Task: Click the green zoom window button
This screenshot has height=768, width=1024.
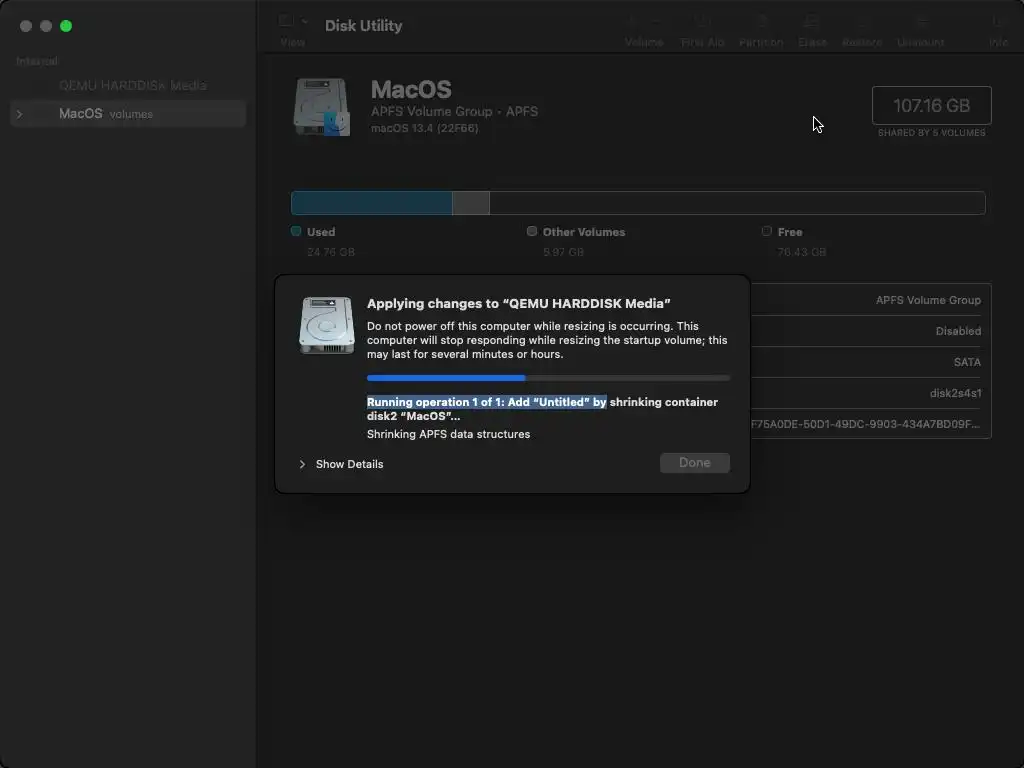Action: coord(66,26)
